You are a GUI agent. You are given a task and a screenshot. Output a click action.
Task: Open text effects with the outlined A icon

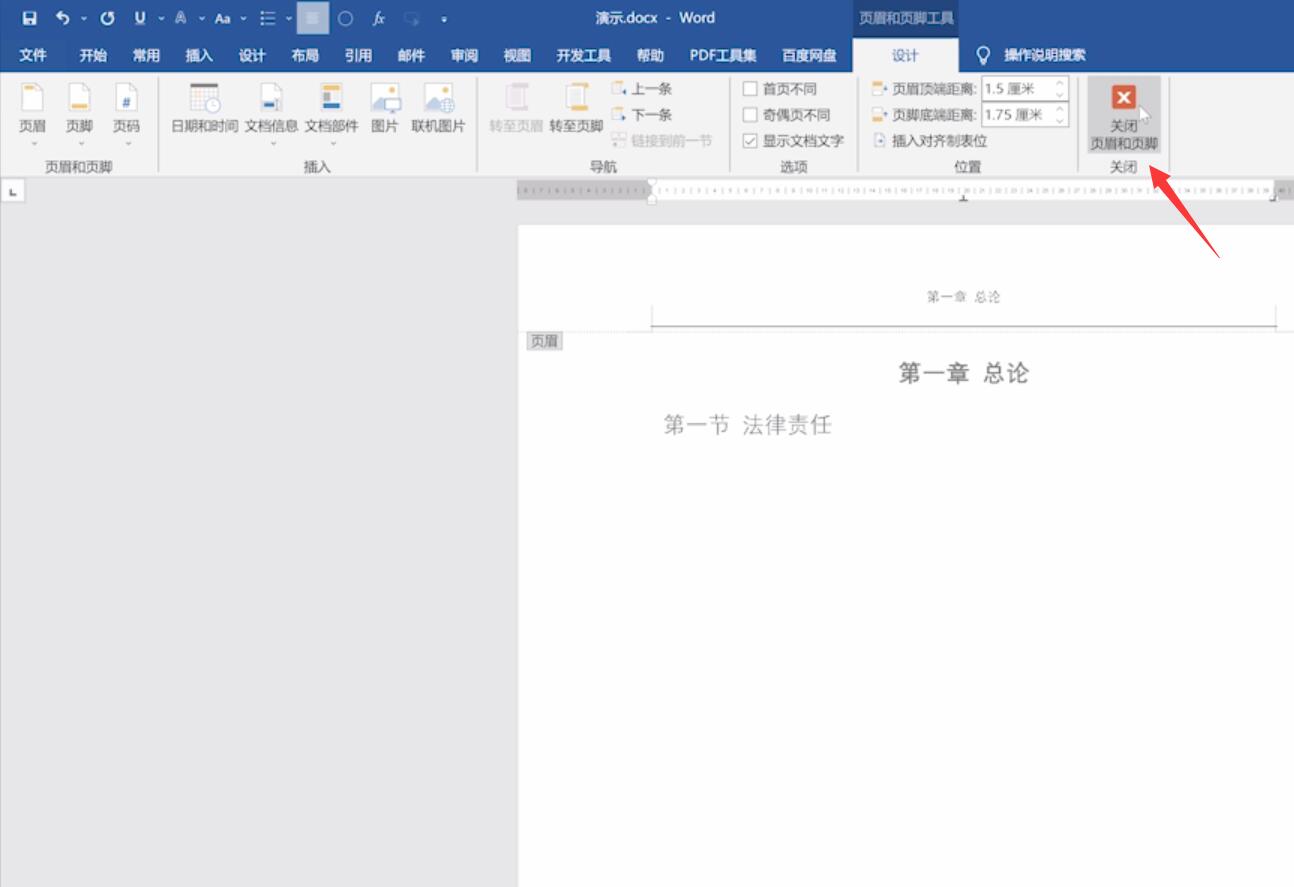point(181,18)
